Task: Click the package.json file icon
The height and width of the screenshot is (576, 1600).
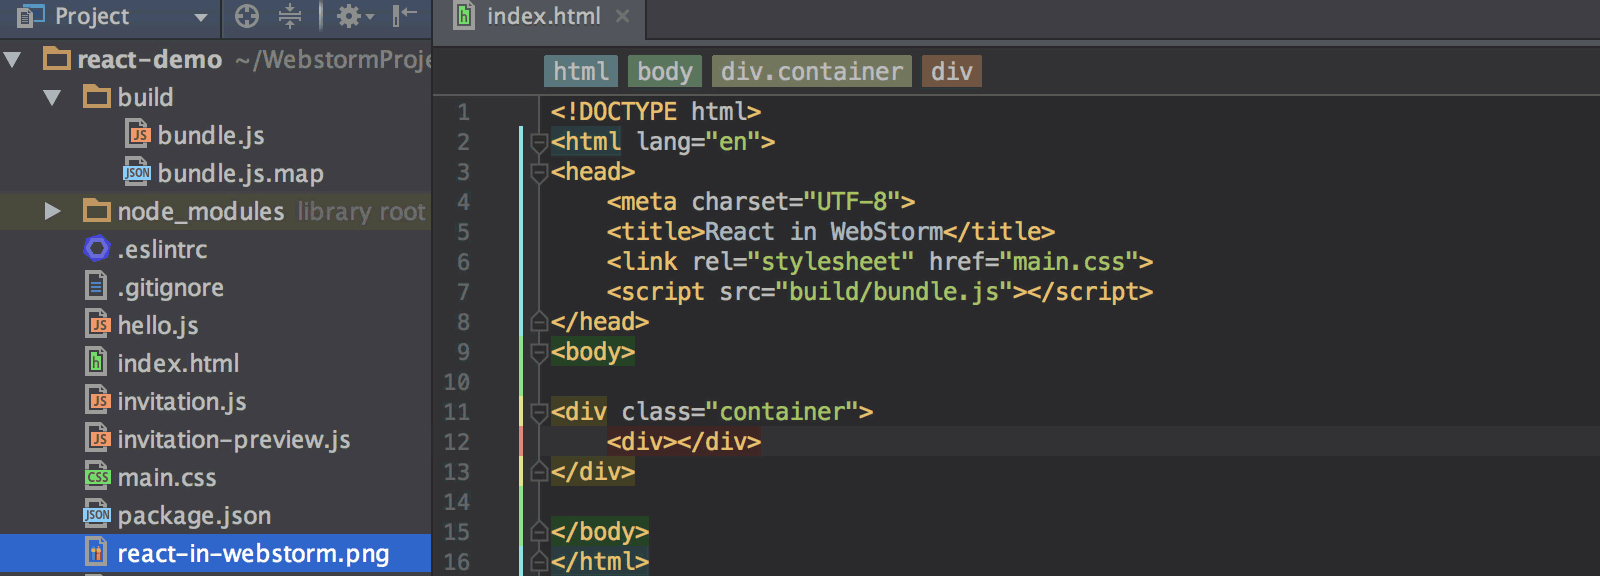Action: coord(97,515)
